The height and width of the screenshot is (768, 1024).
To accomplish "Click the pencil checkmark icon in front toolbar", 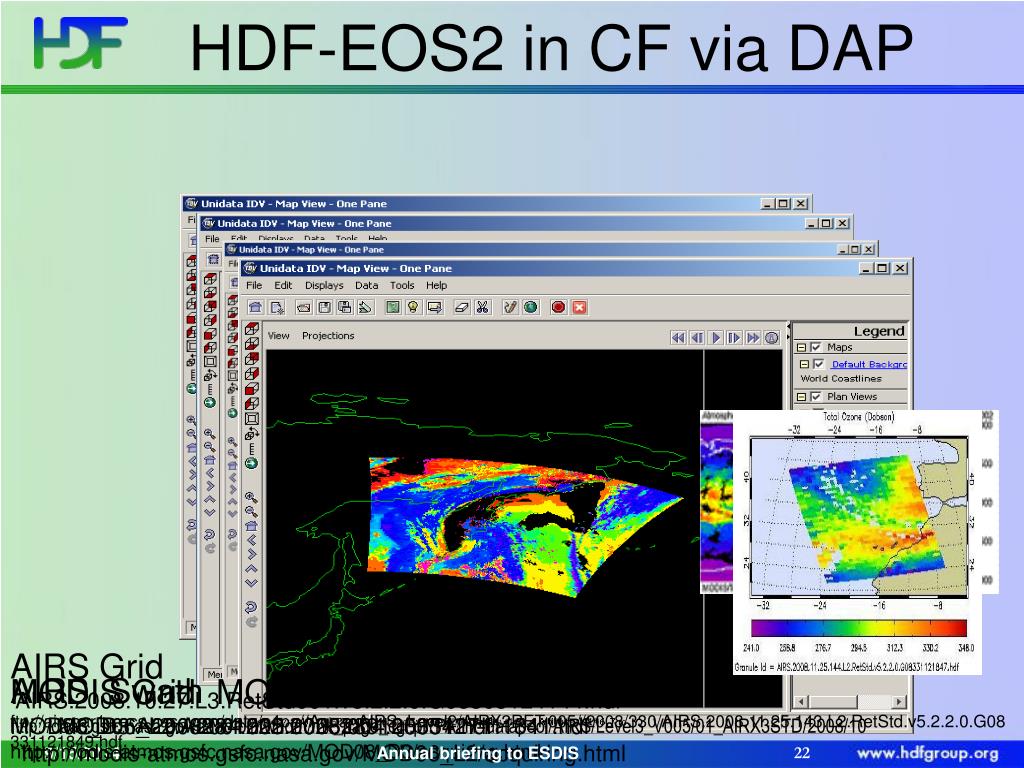I will pos(510,307).
